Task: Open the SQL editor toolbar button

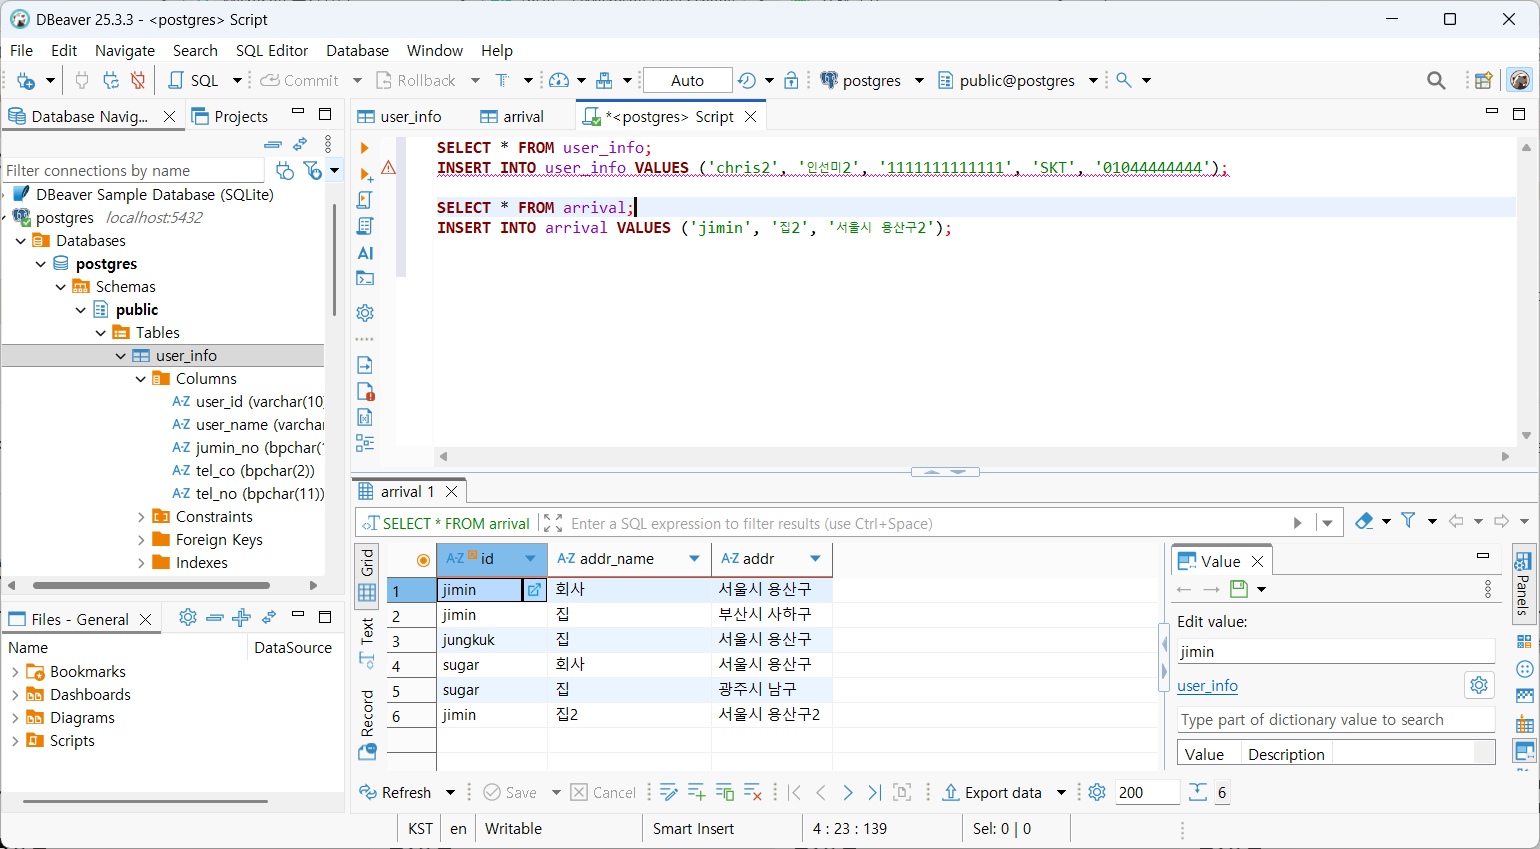Action: (193, 80)
